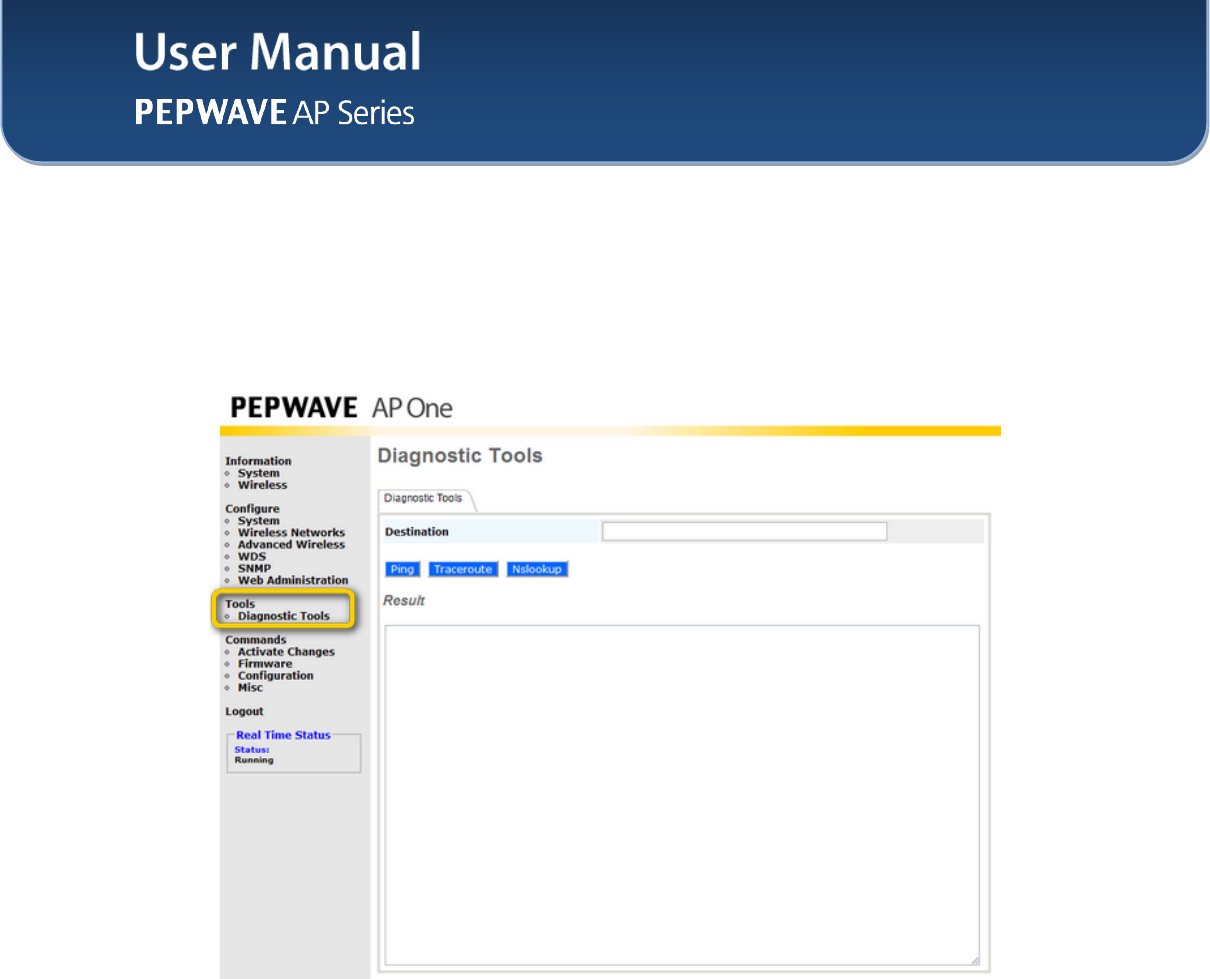Click the Diagnostic Tools page heading
The image size is (1210, 979).
460,456
